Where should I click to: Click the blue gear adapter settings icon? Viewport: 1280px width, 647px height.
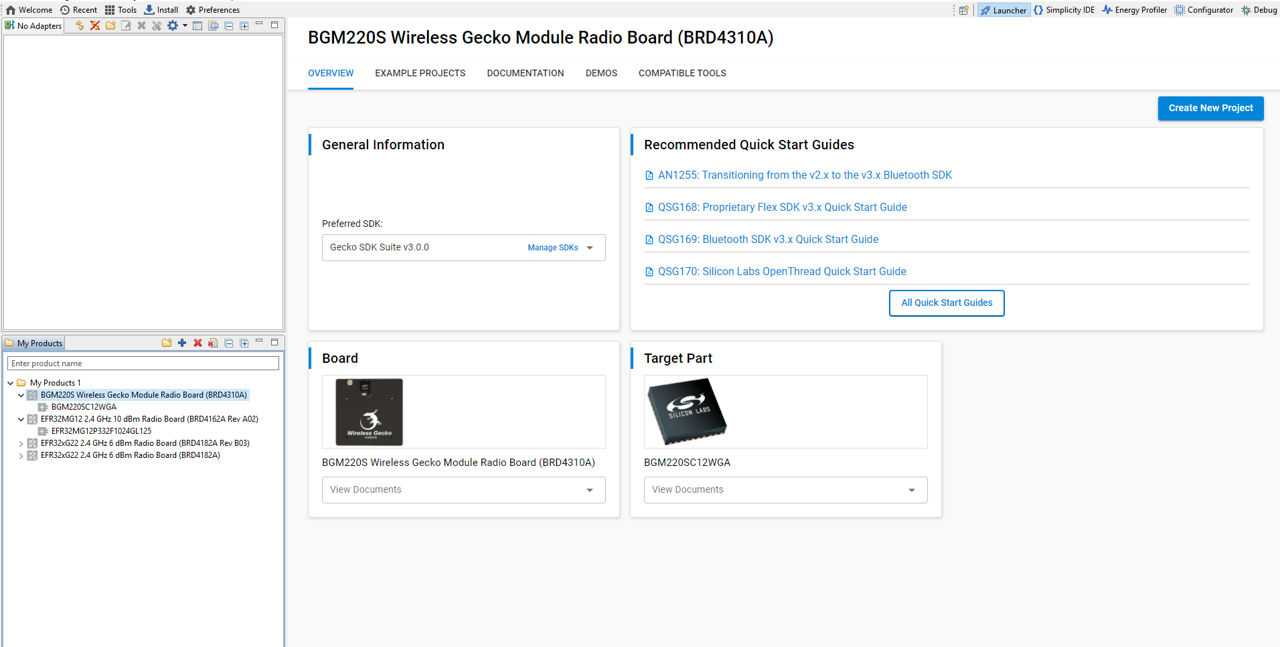click(172, 25)
